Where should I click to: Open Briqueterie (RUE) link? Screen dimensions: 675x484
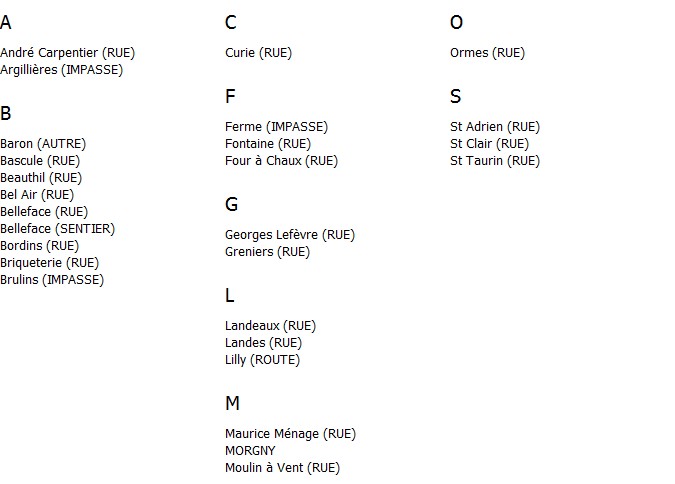50,263
